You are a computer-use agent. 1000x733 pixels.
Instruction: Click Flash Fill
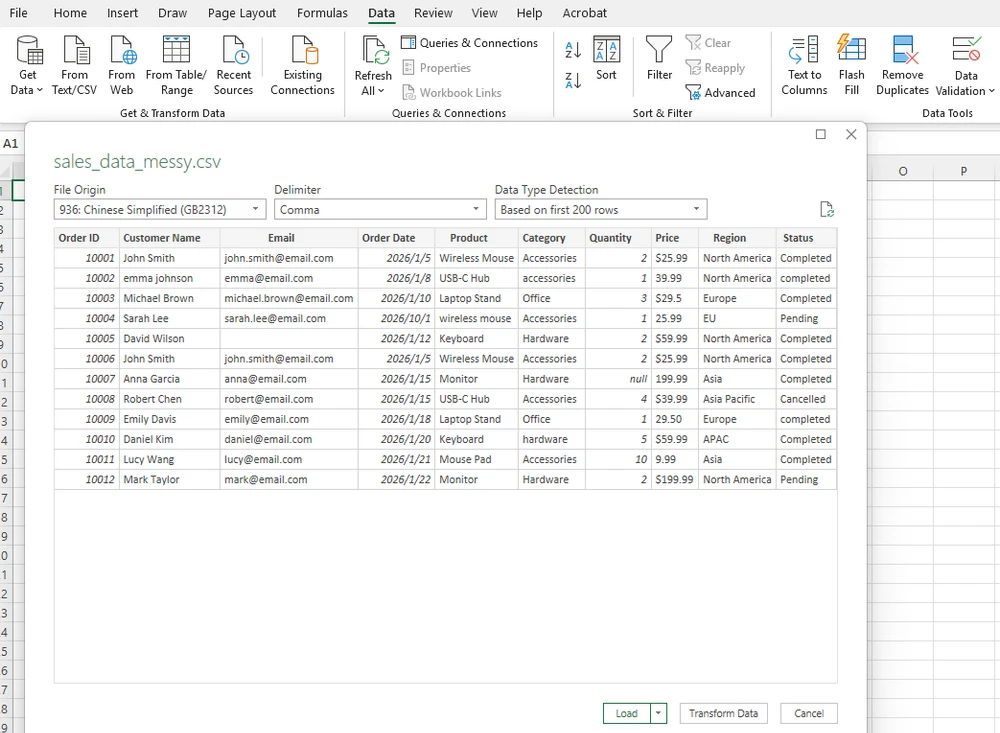[x=851, y=65]
